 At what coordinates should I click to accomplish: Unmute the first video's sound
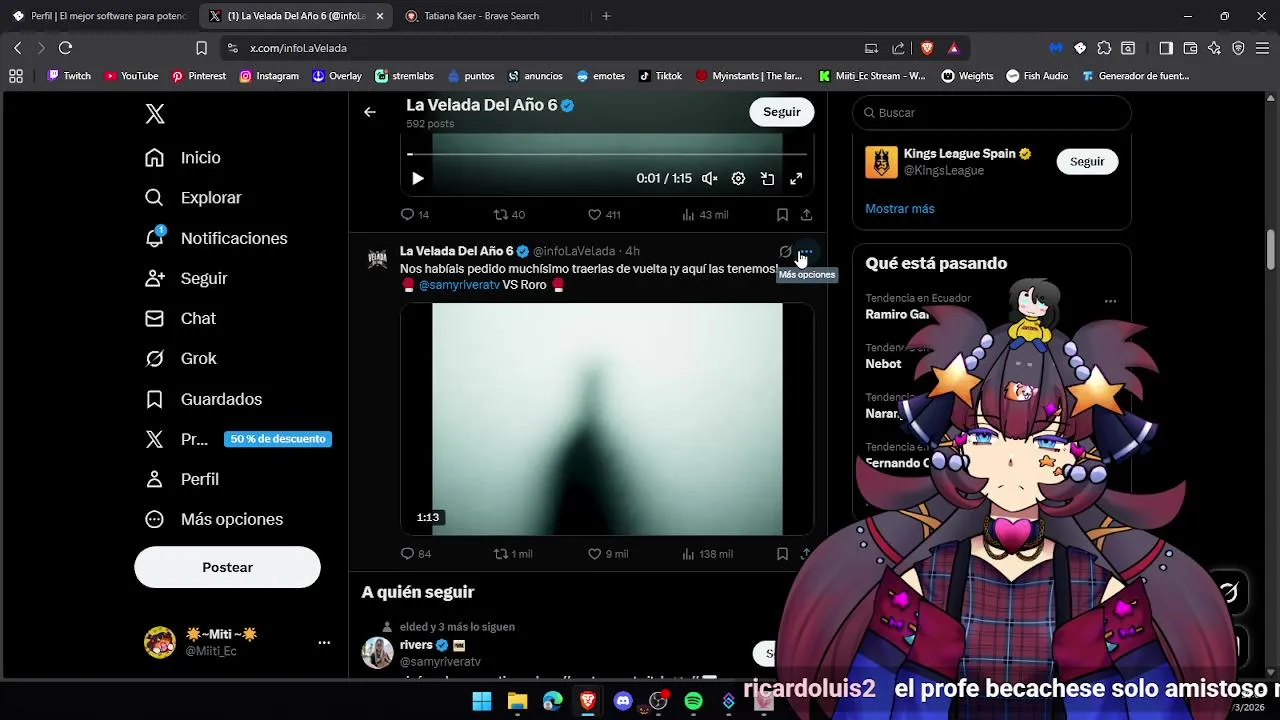[x=710, y=179]
